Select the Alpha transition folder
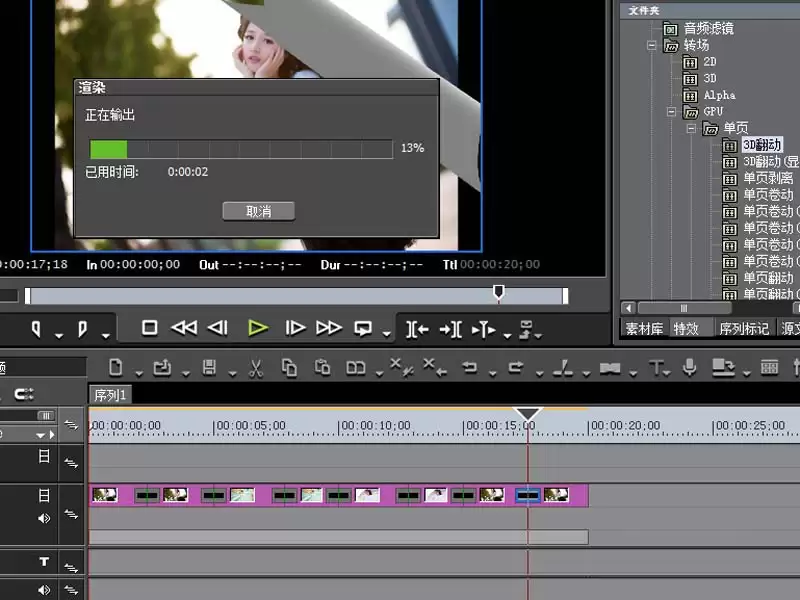This screenshot has height=600, width=800. click(x=719, y=95)
